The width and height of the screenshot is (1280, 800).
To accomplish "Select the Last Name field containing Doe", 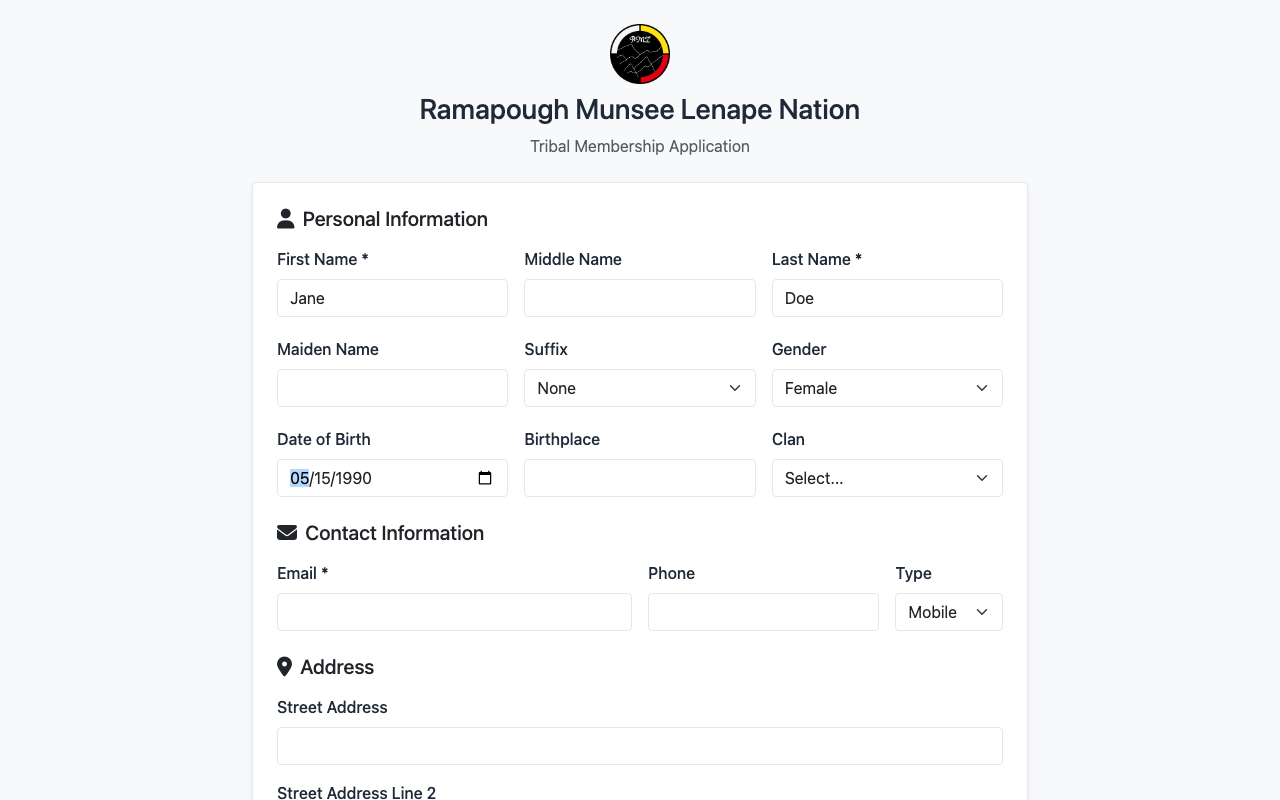I will [x=886, y=298].
